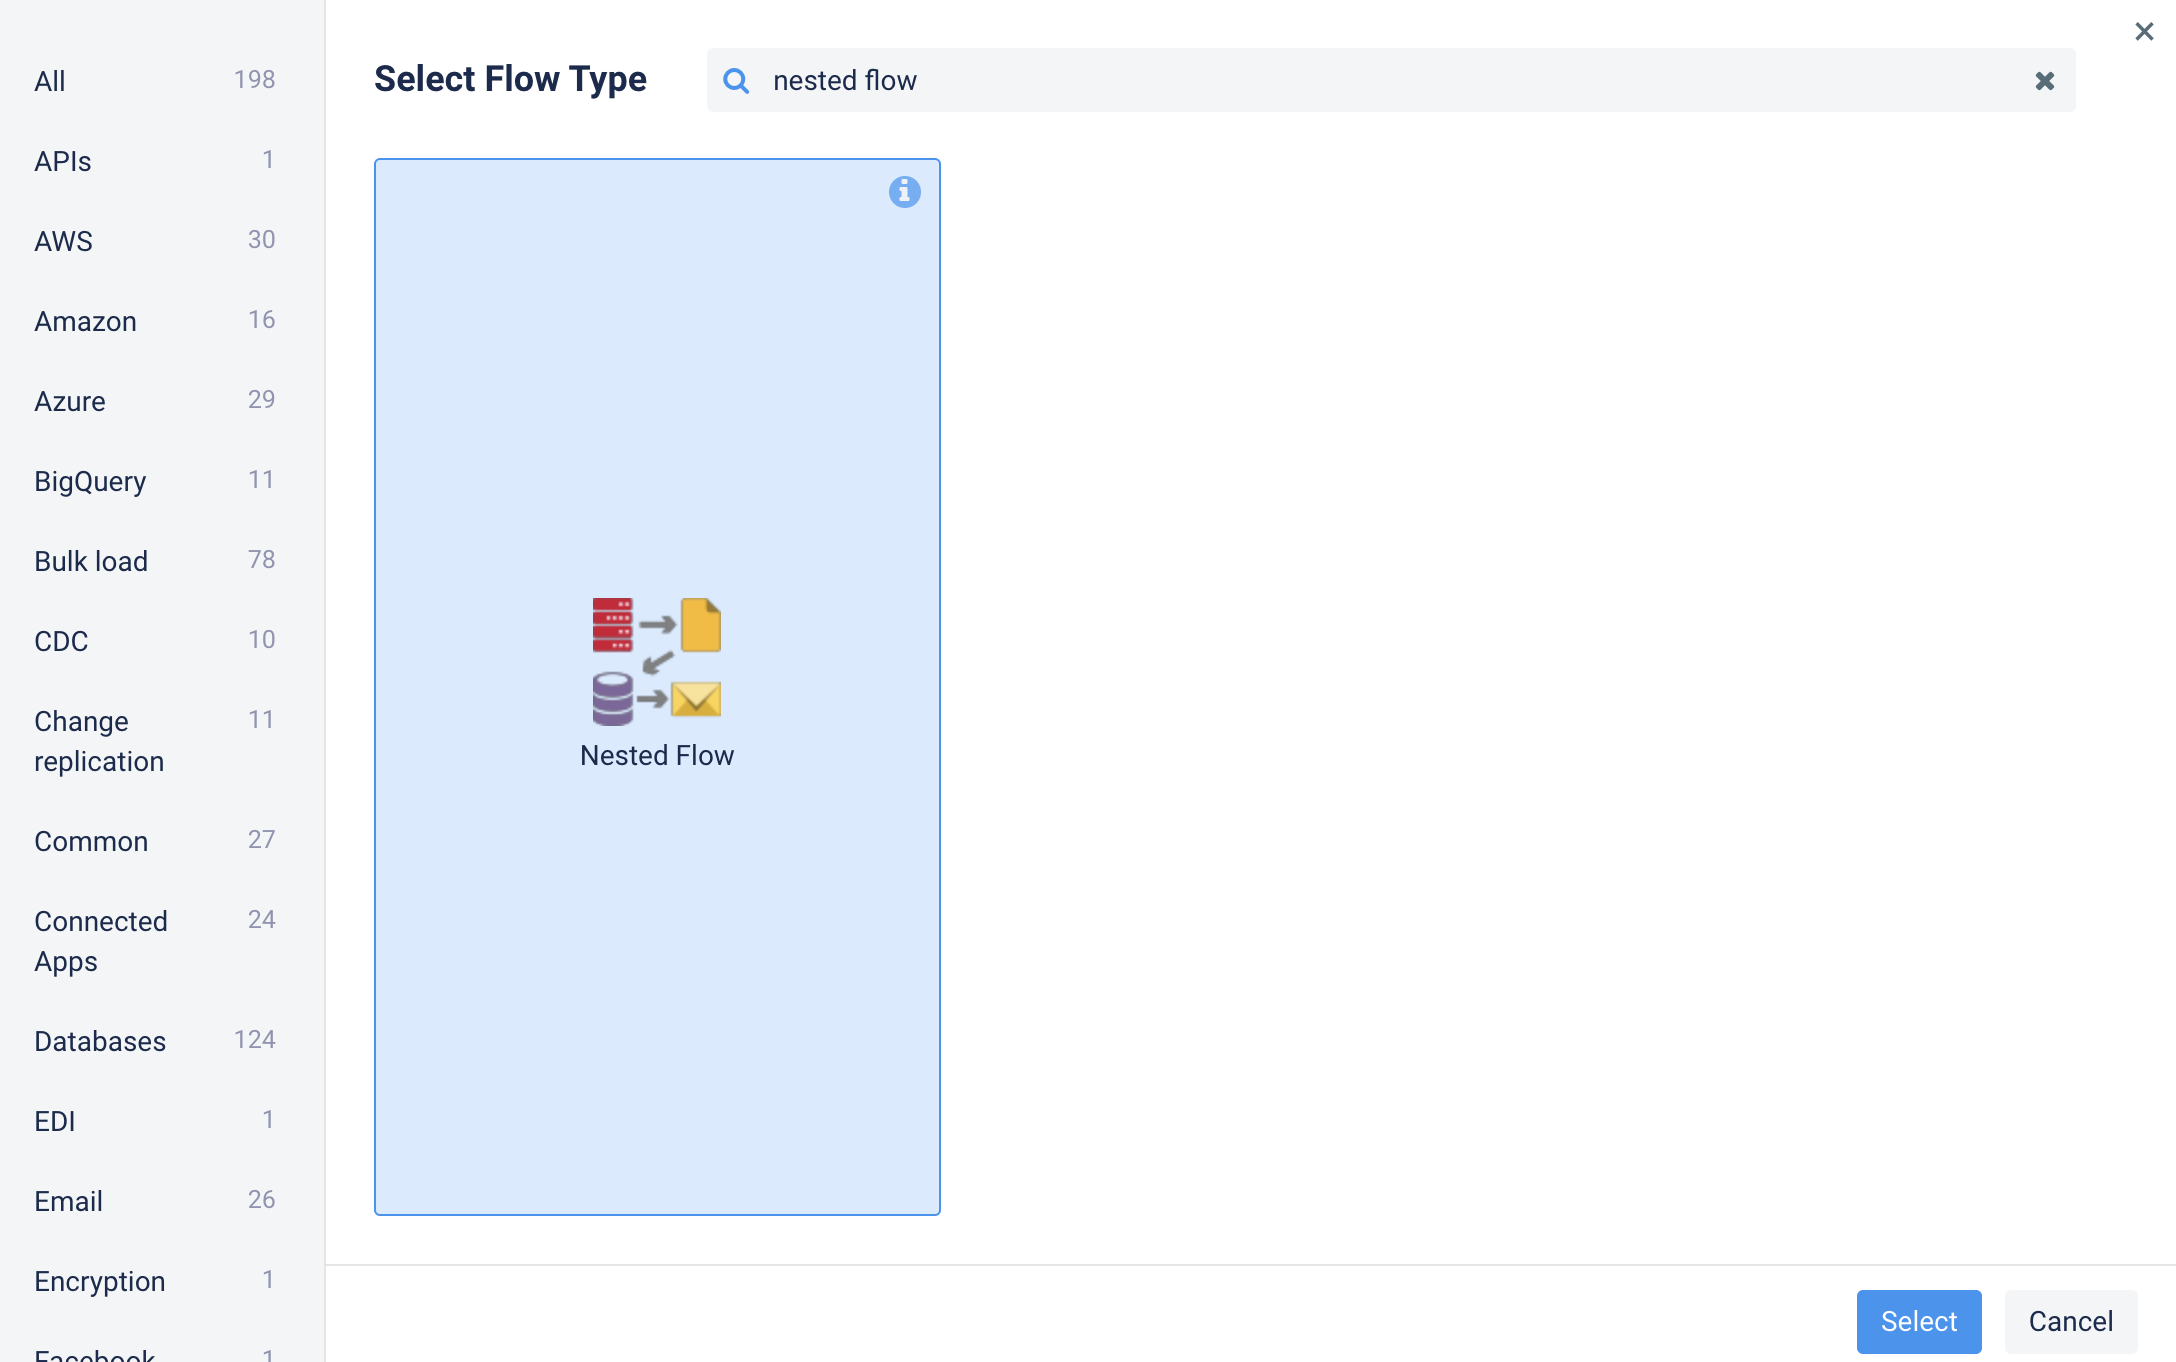Filter by the AWS category

click(63, 241)
